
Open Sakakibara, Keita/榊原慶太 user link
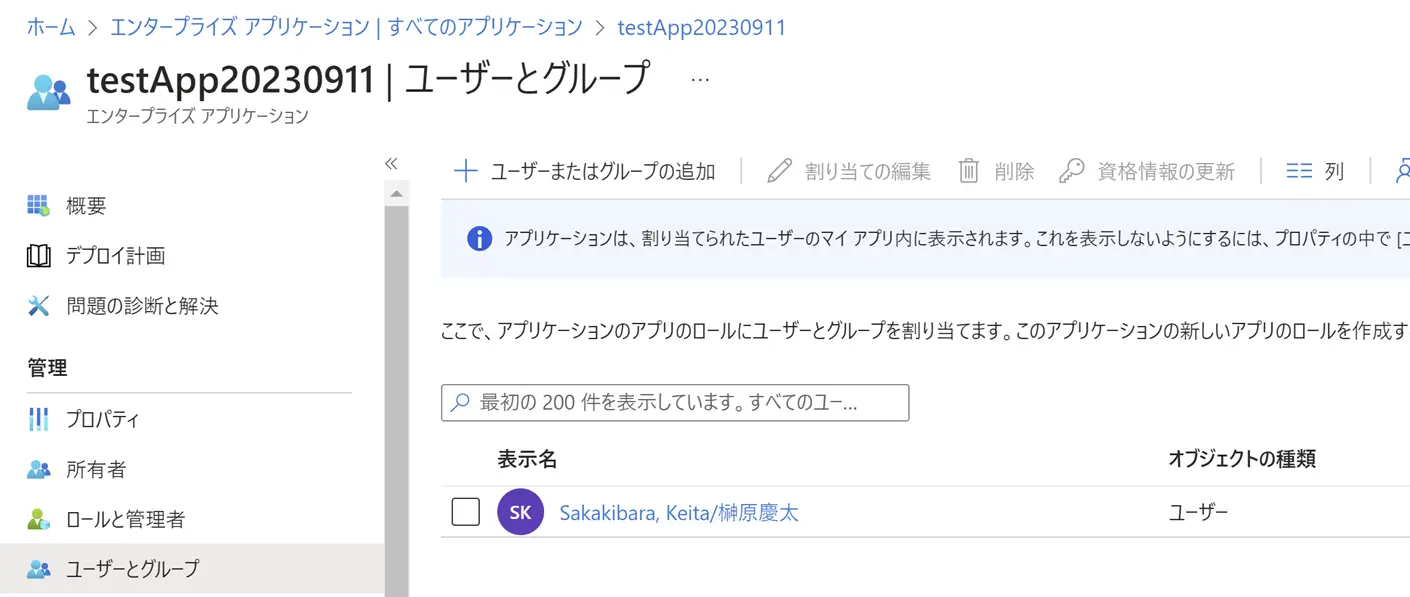pyautogui.click(x=679, y=514)
